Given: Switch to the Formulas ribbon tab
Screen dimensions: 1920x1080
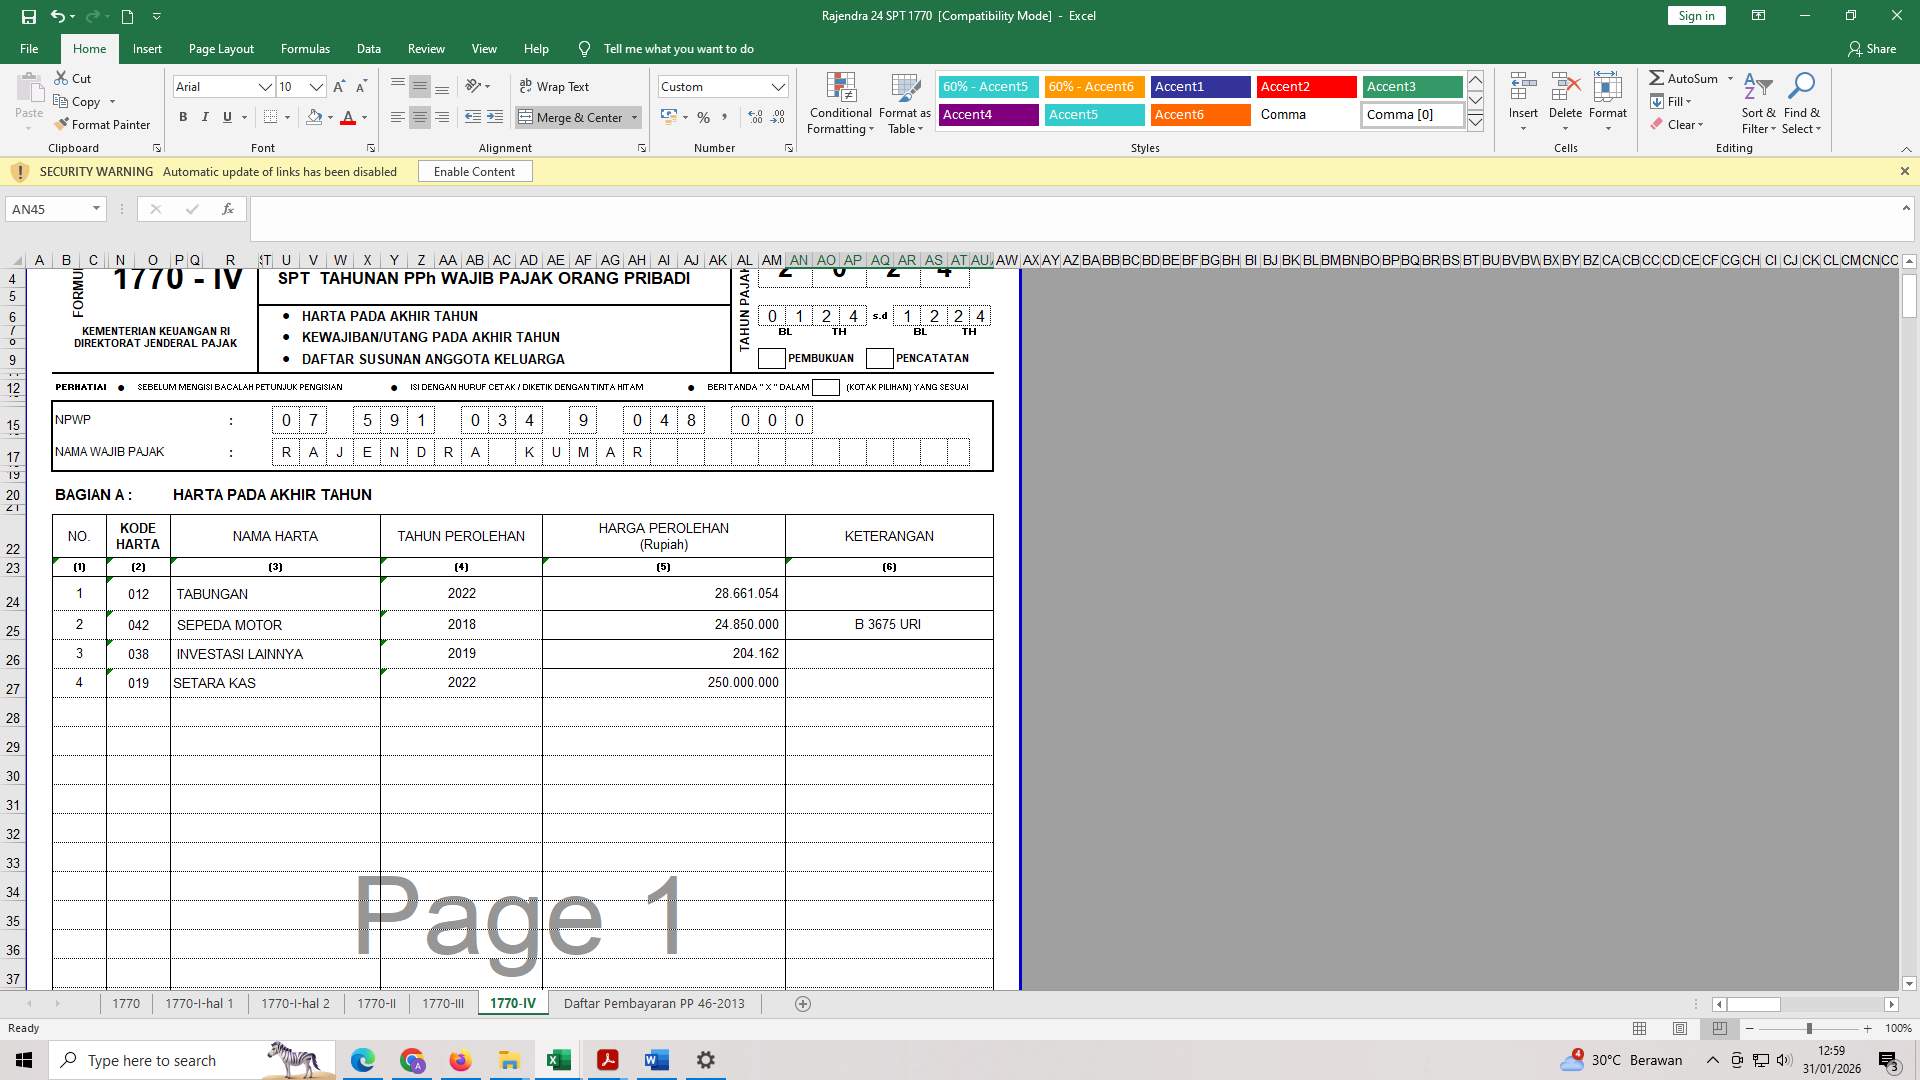Looking at the screenshot, I should coord(305,48).
